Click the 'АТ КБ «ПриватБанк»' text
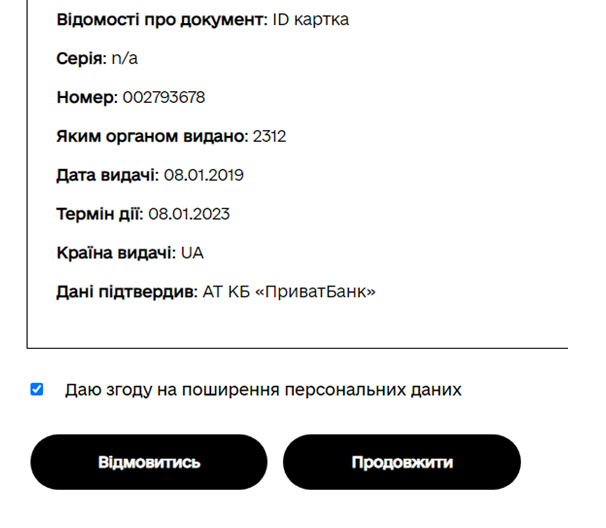606x528 pixels. coord(289,292)
